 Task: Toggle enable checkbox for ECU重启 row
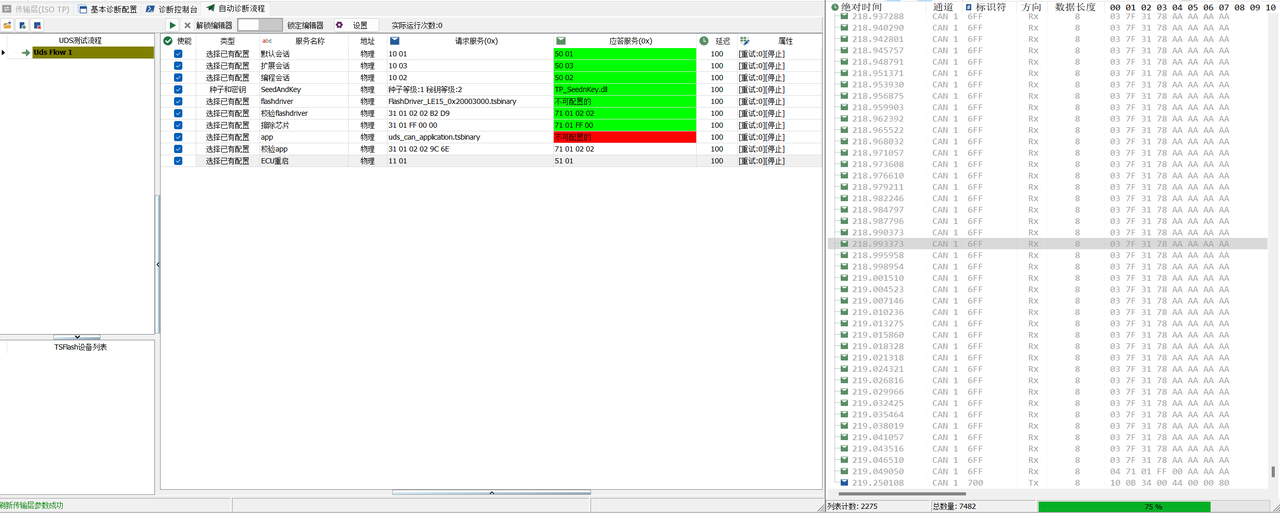(178, 161)
